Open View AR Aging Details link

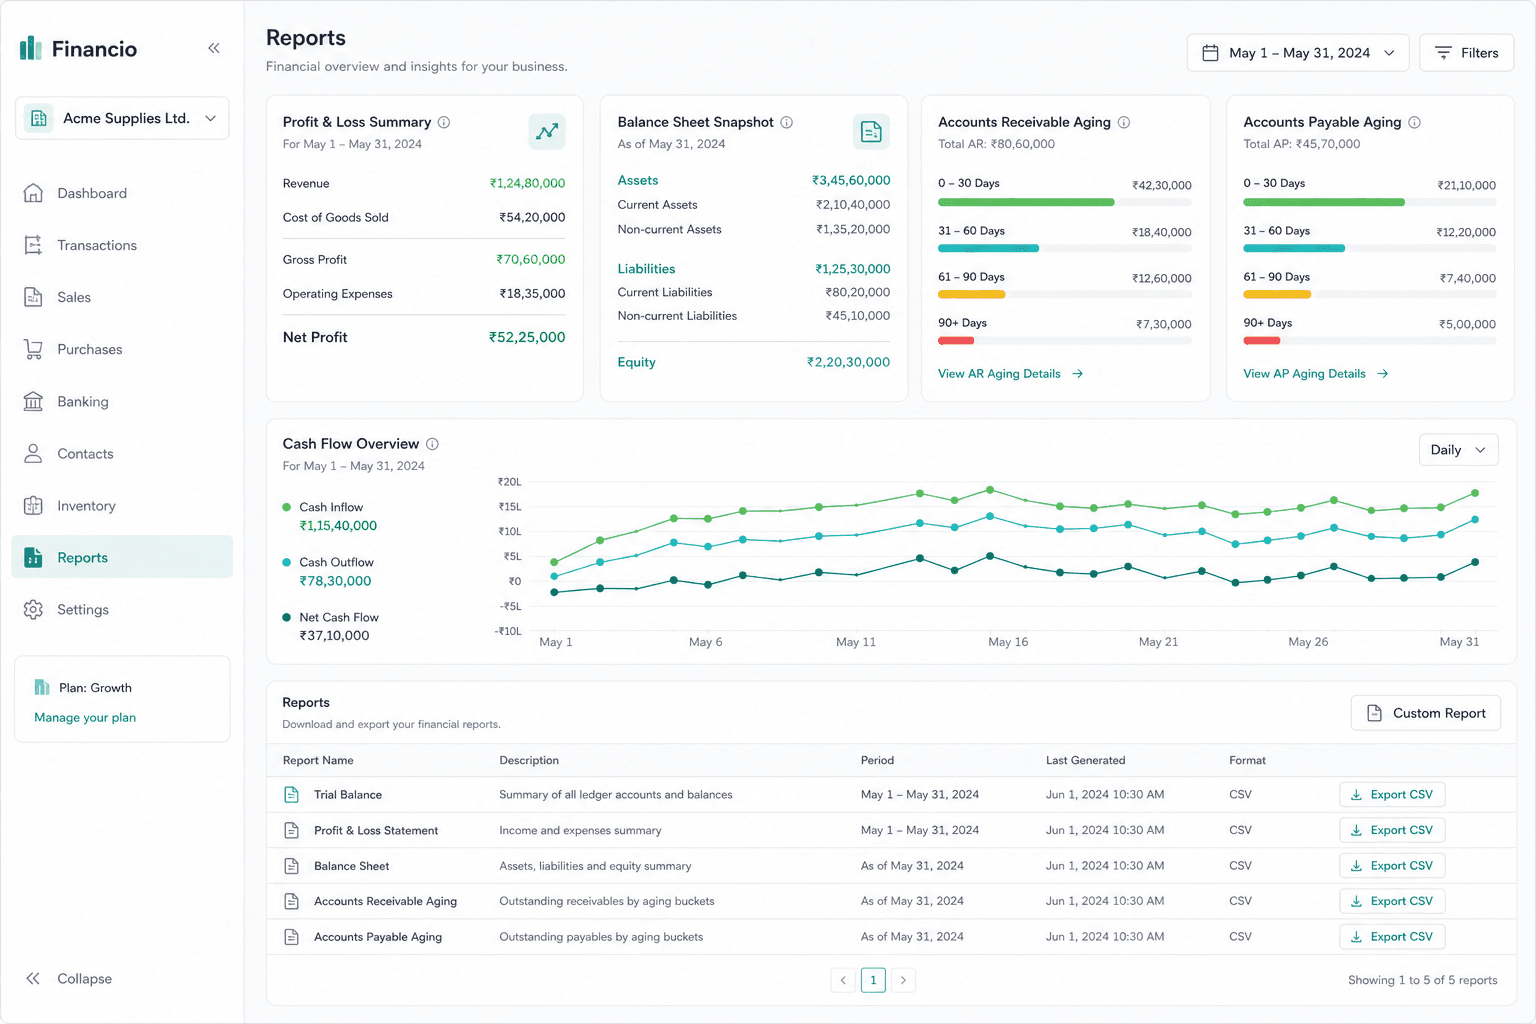(x=1010, y=374)
